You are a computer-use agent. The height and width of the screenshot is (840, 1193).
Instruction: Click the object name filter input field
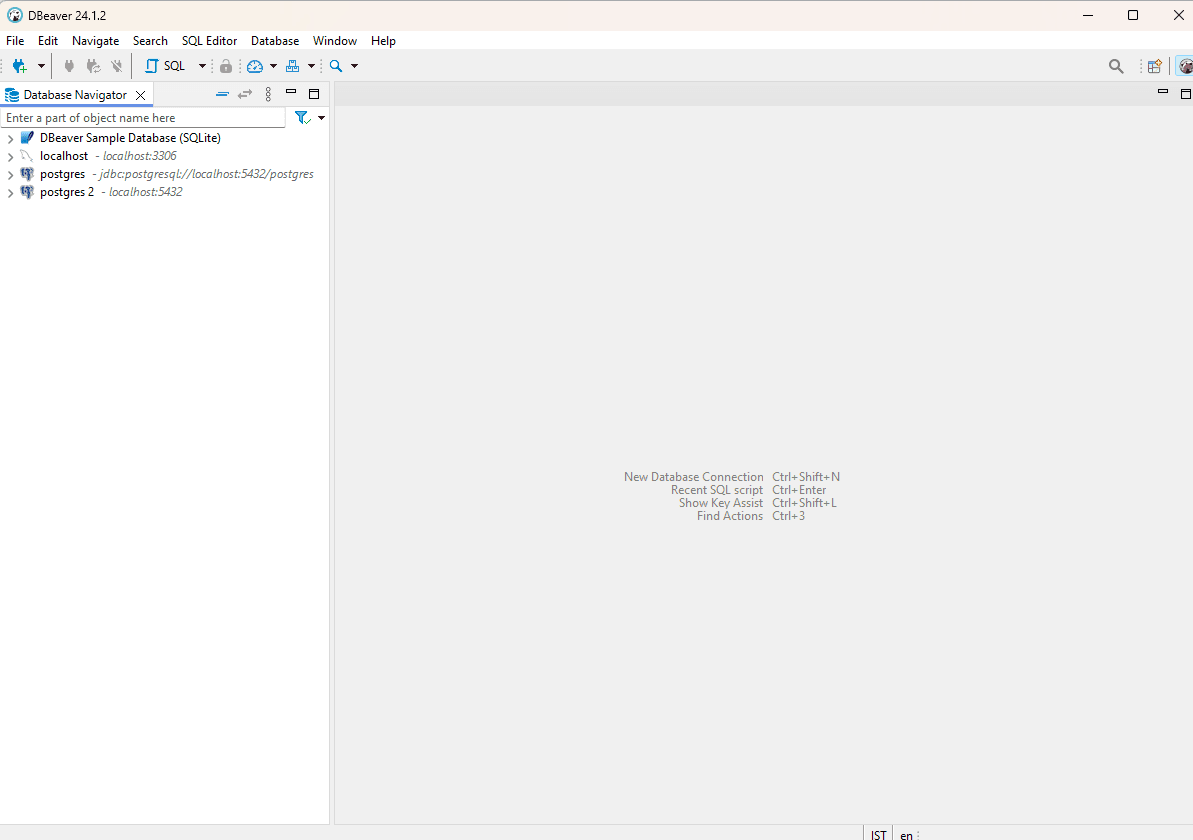click(x=143, y=118)
